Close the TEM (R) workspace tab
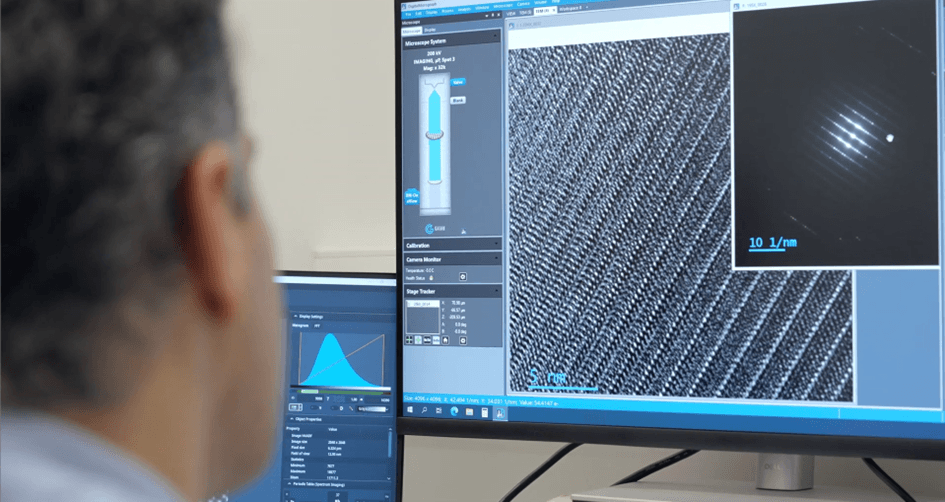Image resolution: width=945 pixels, height=502 pixels. coord(554,10)
